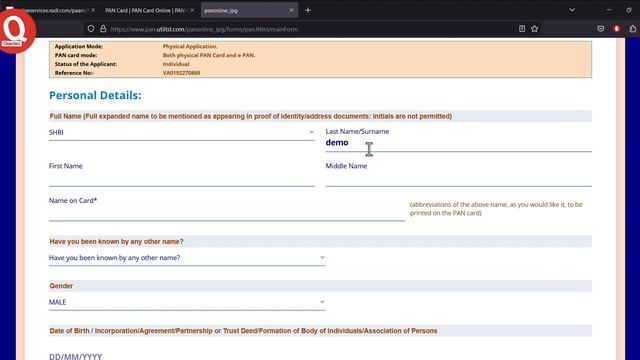Open the list all tabs chevron
640x360 pixels.
click(572, 10)
